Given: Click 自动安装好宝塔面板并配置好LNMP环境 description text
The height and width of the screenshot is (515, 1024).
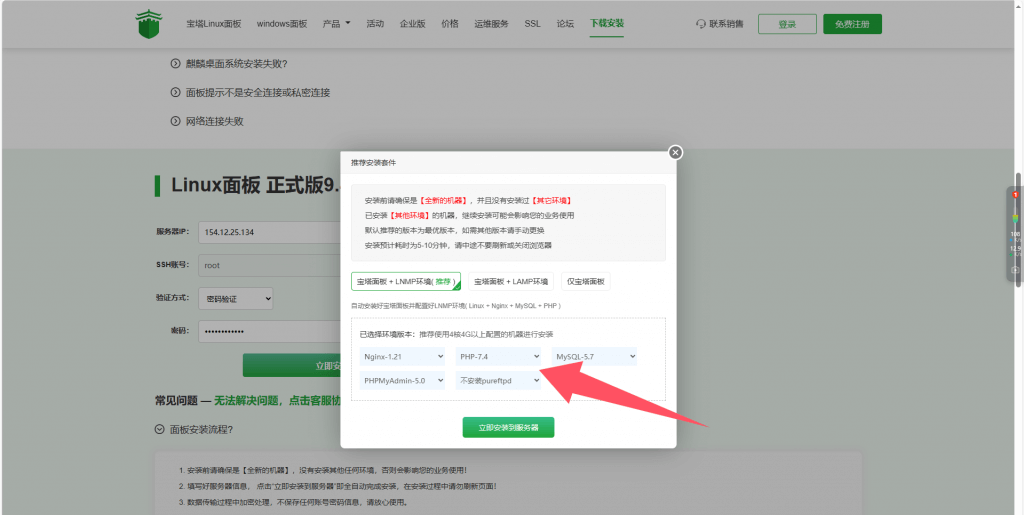Looking at the screenshot, I should coord(456,305).
